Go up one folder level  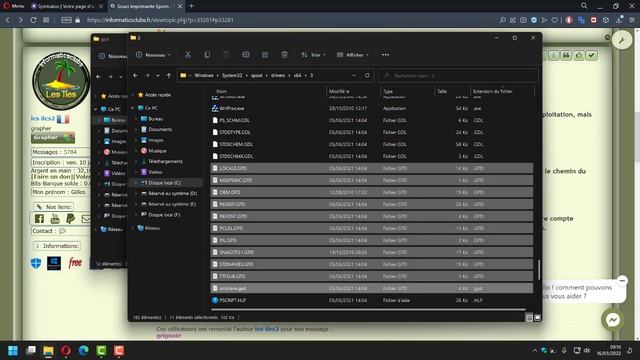[x=169, y=76]
